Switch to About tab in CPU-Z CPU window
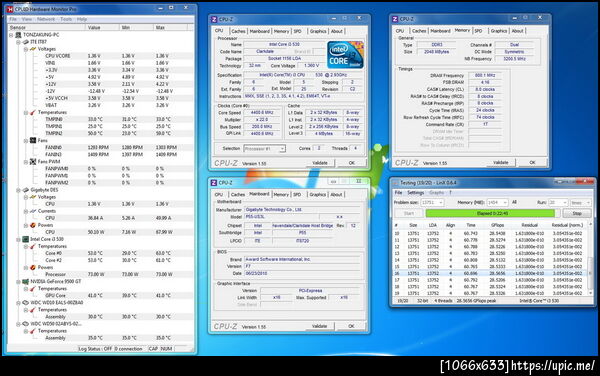The width and height of the screenshot is (600, 376). tap(337, 31)
